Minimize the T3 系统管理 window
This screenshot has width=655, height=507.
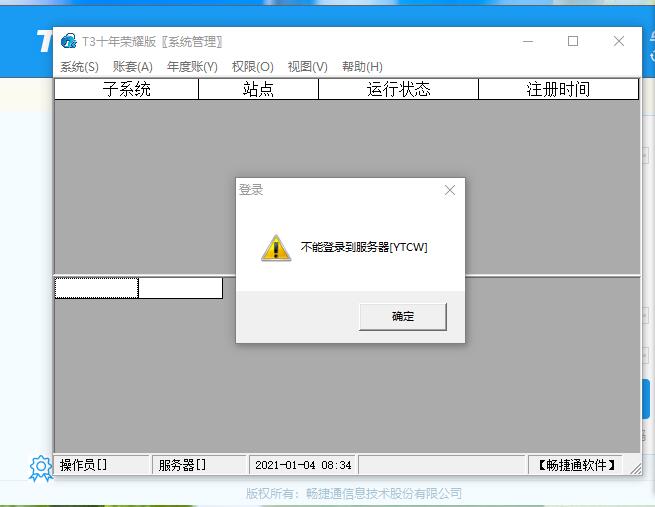point(528,41)
